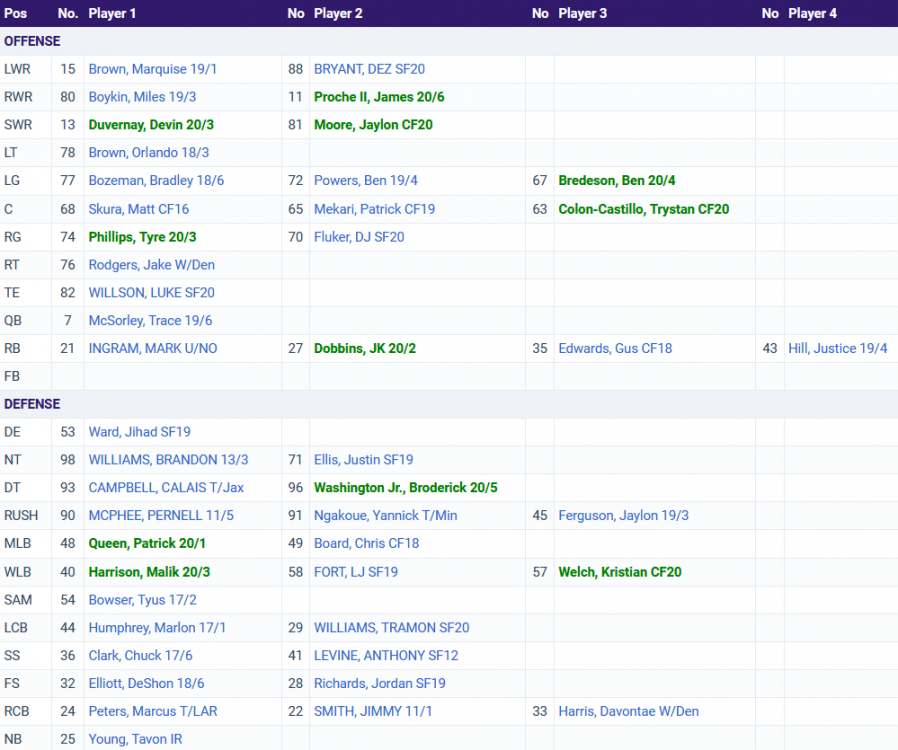The width and height of the screenshot is (898, 750).
Task: Open INGRAM, MARK U/NO link
Action: 153,349
